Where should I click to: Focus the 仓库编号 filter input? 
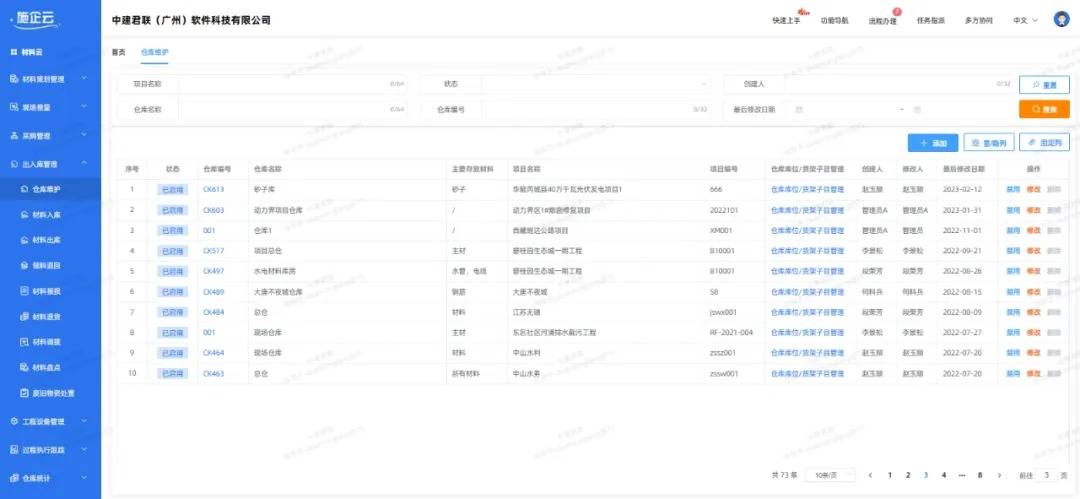pos(596,109)
